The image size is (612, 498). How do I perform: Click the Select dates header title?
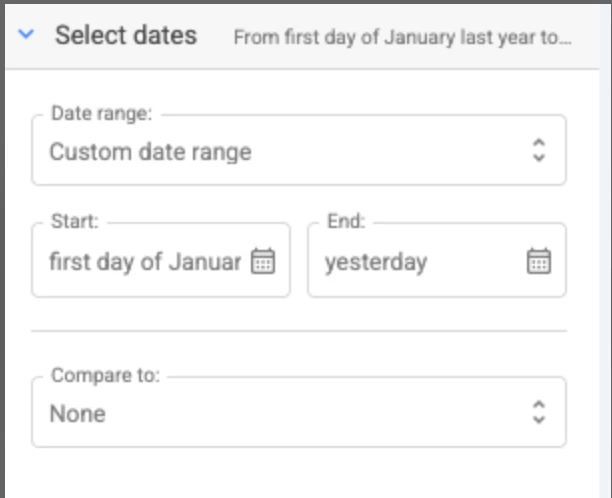tap(125, 36)
